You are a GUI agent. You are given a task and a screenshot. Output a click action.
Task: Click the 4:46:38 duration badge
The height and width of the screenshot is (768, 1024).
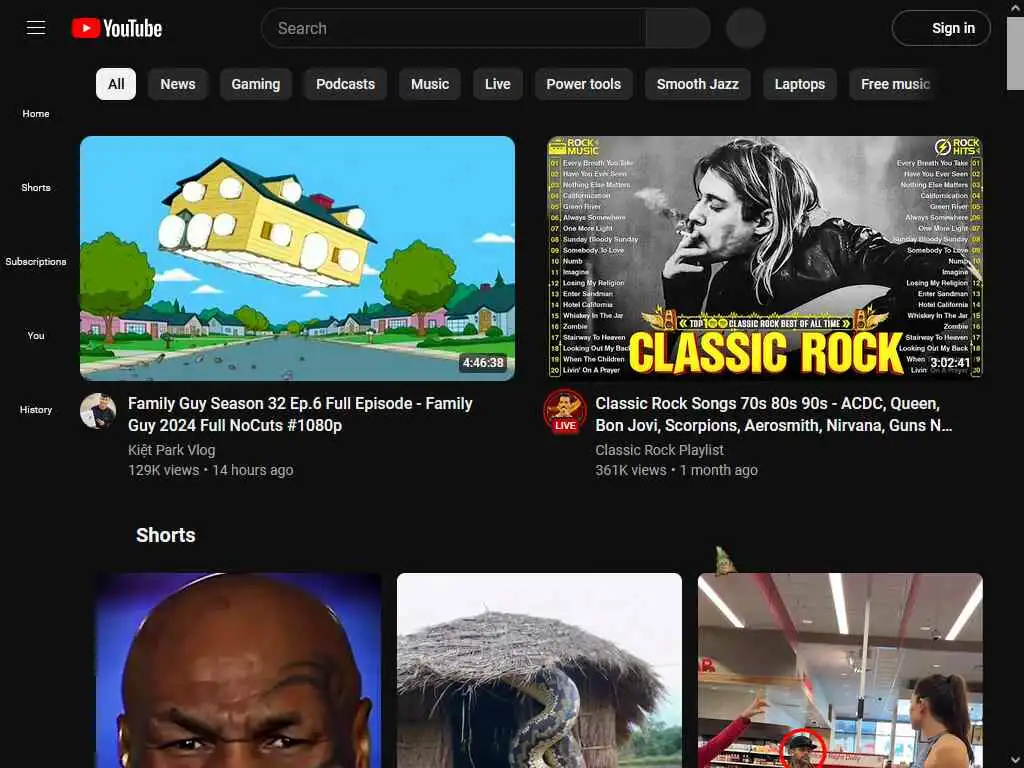pos(483,362)
